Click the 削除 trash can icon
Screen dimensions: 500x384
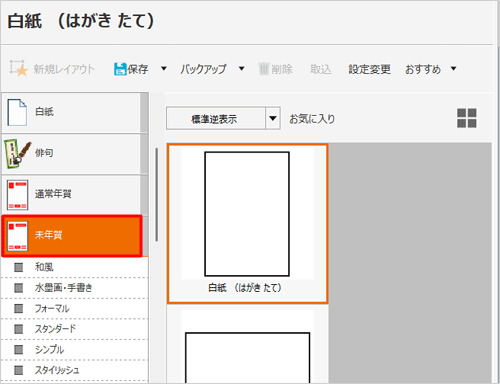coord(264,69)
